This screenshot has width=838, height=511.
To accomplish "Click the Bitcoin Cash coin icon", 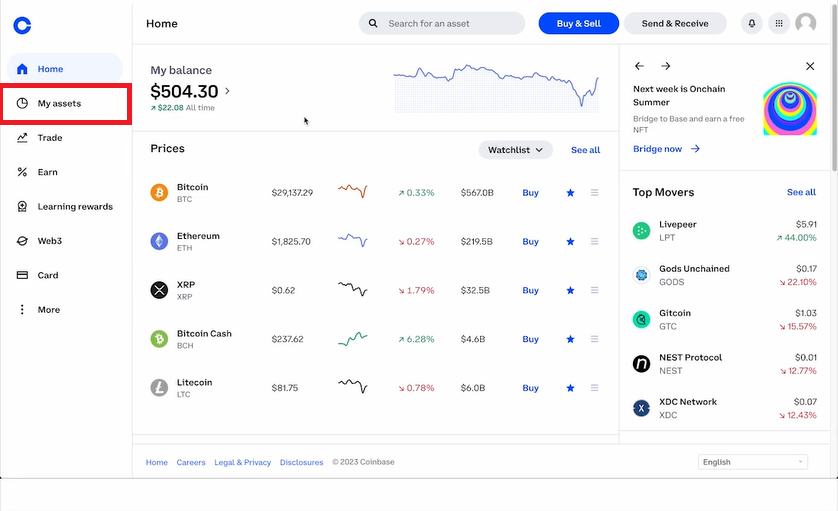I will pyautogui.click(x=159, y=339).
